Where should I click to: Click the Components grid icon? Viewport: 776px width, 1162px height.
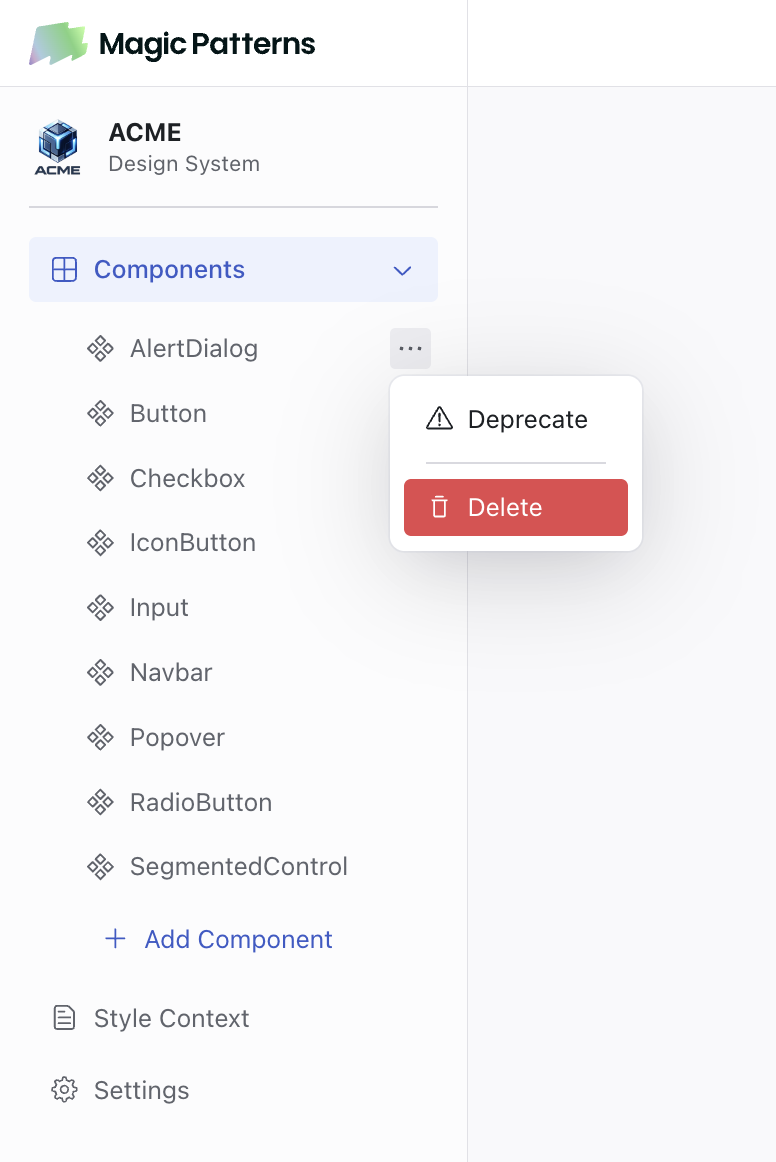click(x=64, y=270)
